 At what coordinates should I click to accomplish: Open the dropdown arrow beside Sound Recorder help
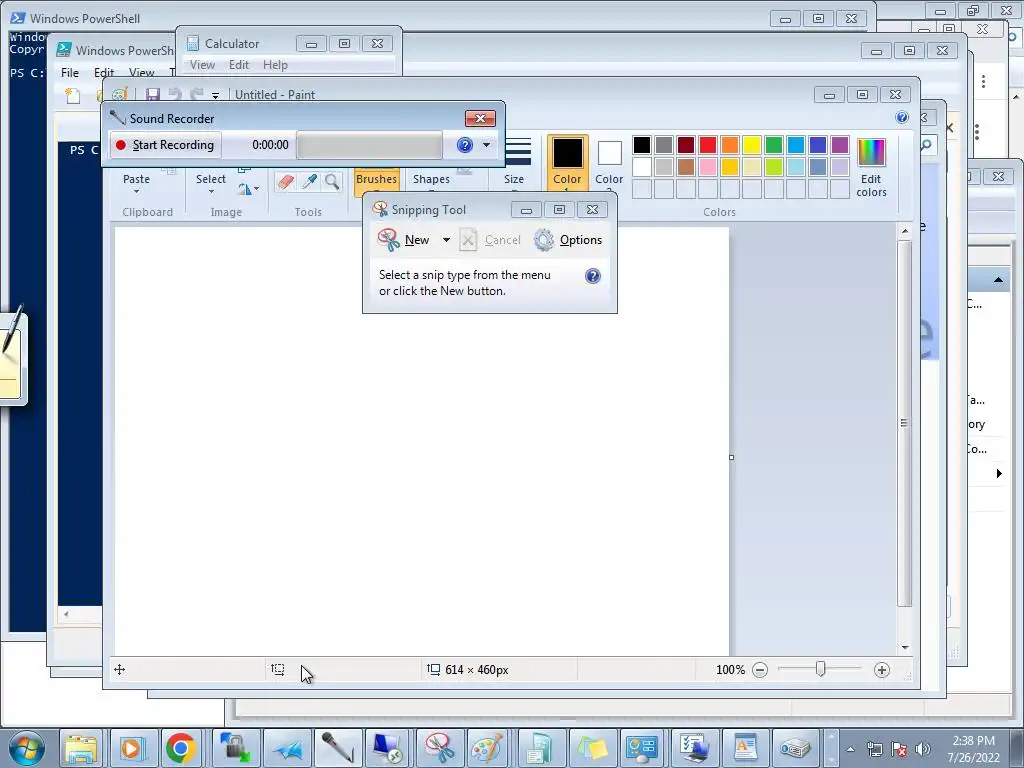pyautogui.click(x=487, y=145)
